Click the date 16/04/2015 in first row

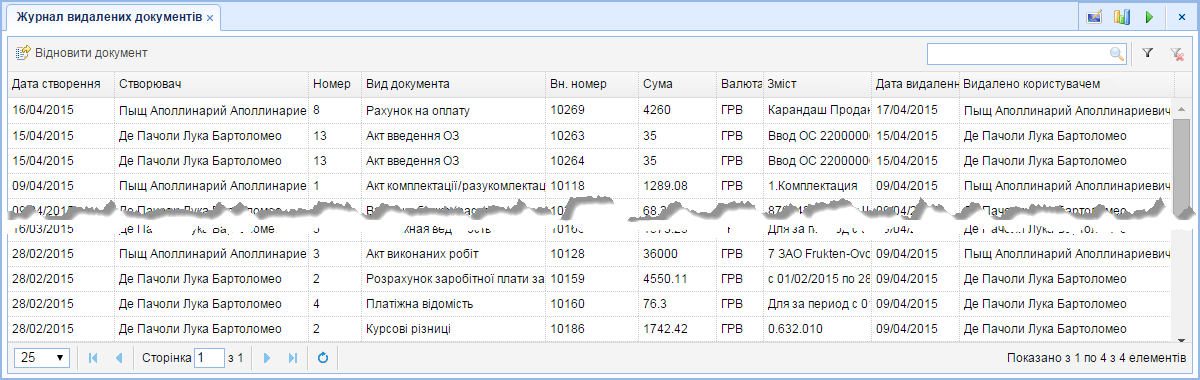[43, 110]
